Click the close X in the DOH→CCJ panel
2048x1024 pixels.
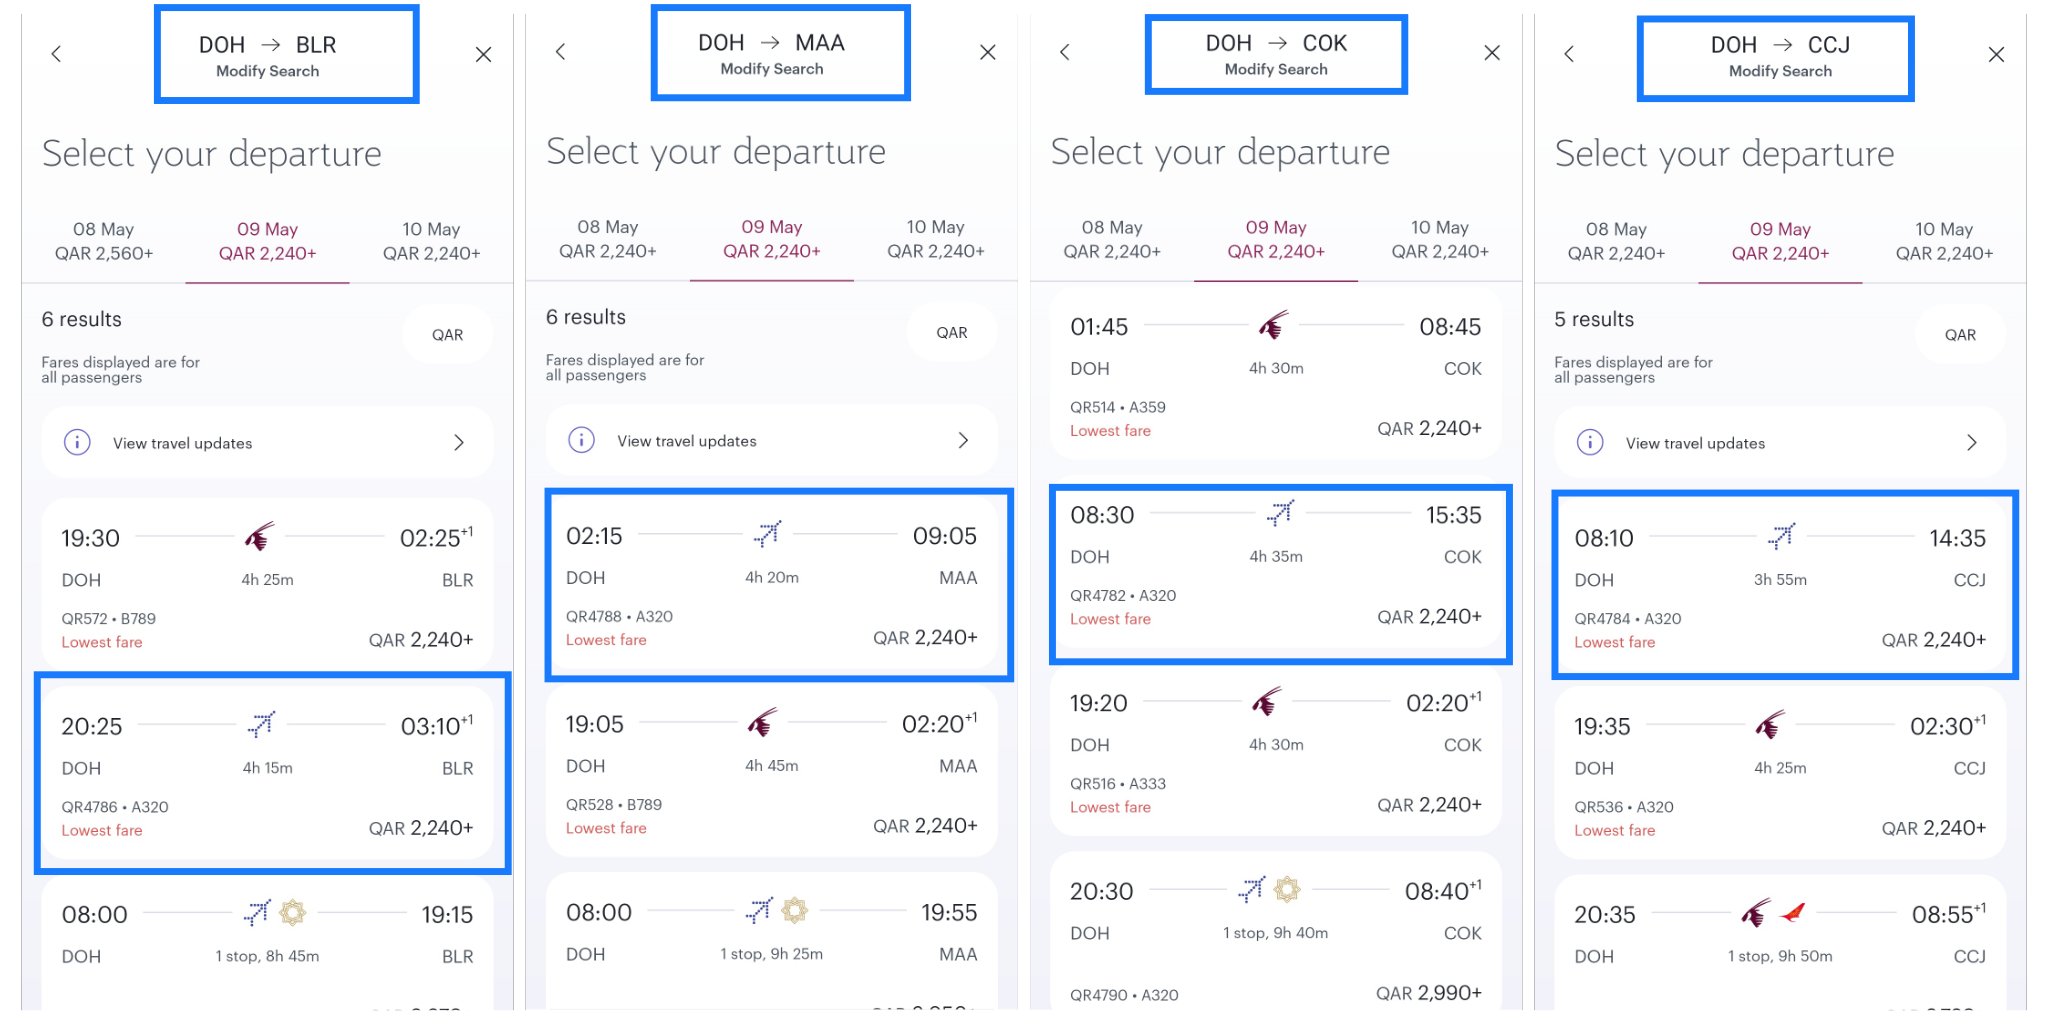(x=1996, y=55)
